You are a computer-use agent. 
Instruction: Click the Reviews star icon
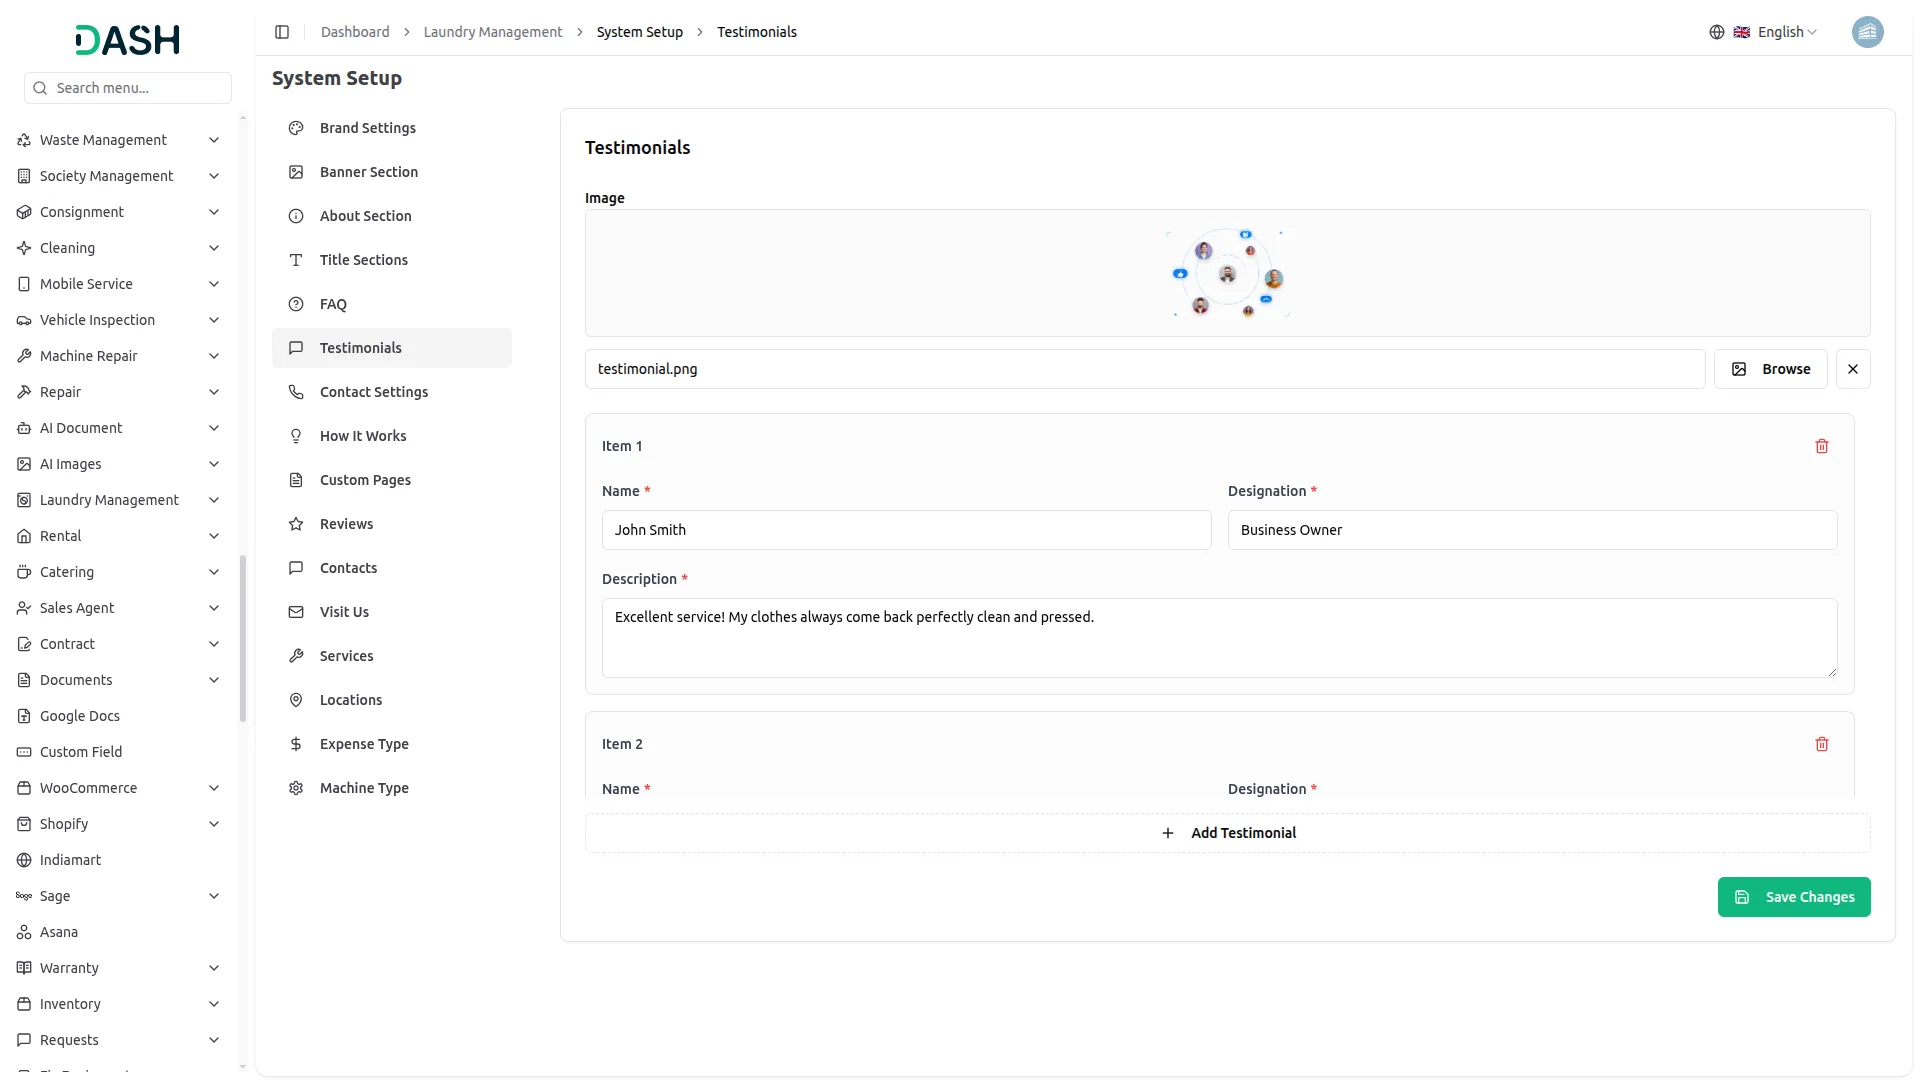click(295, 523)
